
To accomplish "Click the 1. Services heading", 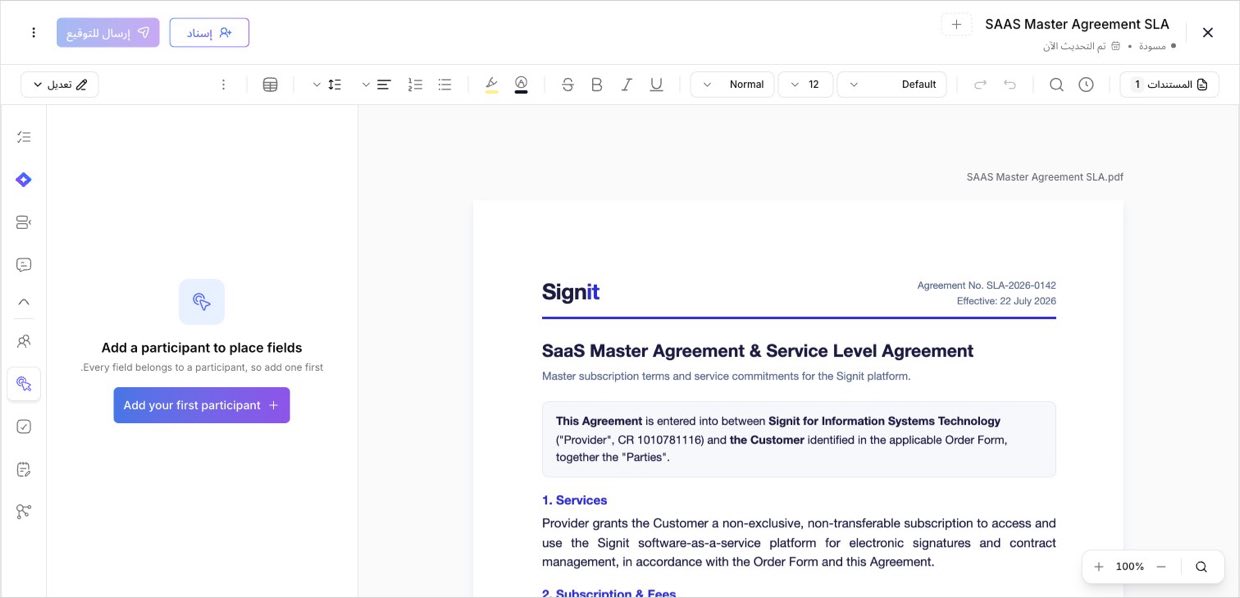I will click(574, 500).
